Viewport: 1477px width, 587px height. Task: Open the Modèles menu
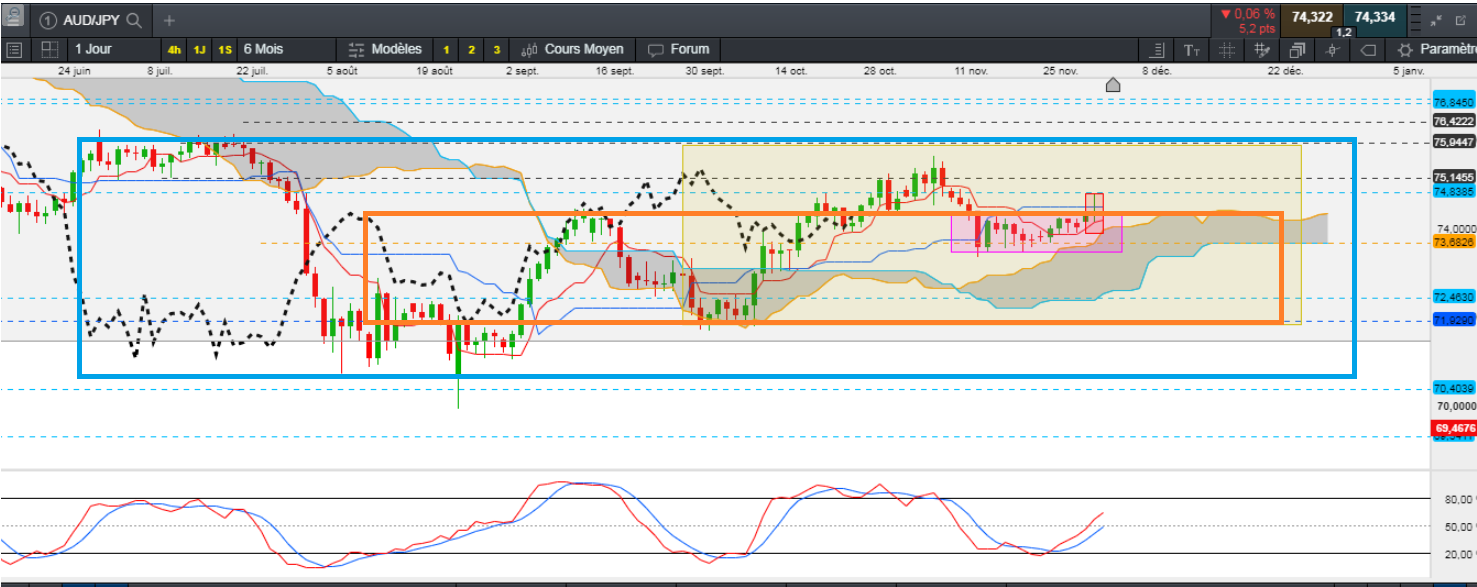coord(385,49)
